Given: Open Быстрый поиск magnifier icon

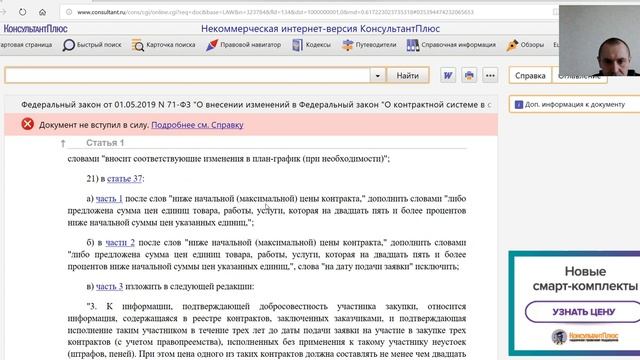Looking at the screenshot, I should coord(69,45).
